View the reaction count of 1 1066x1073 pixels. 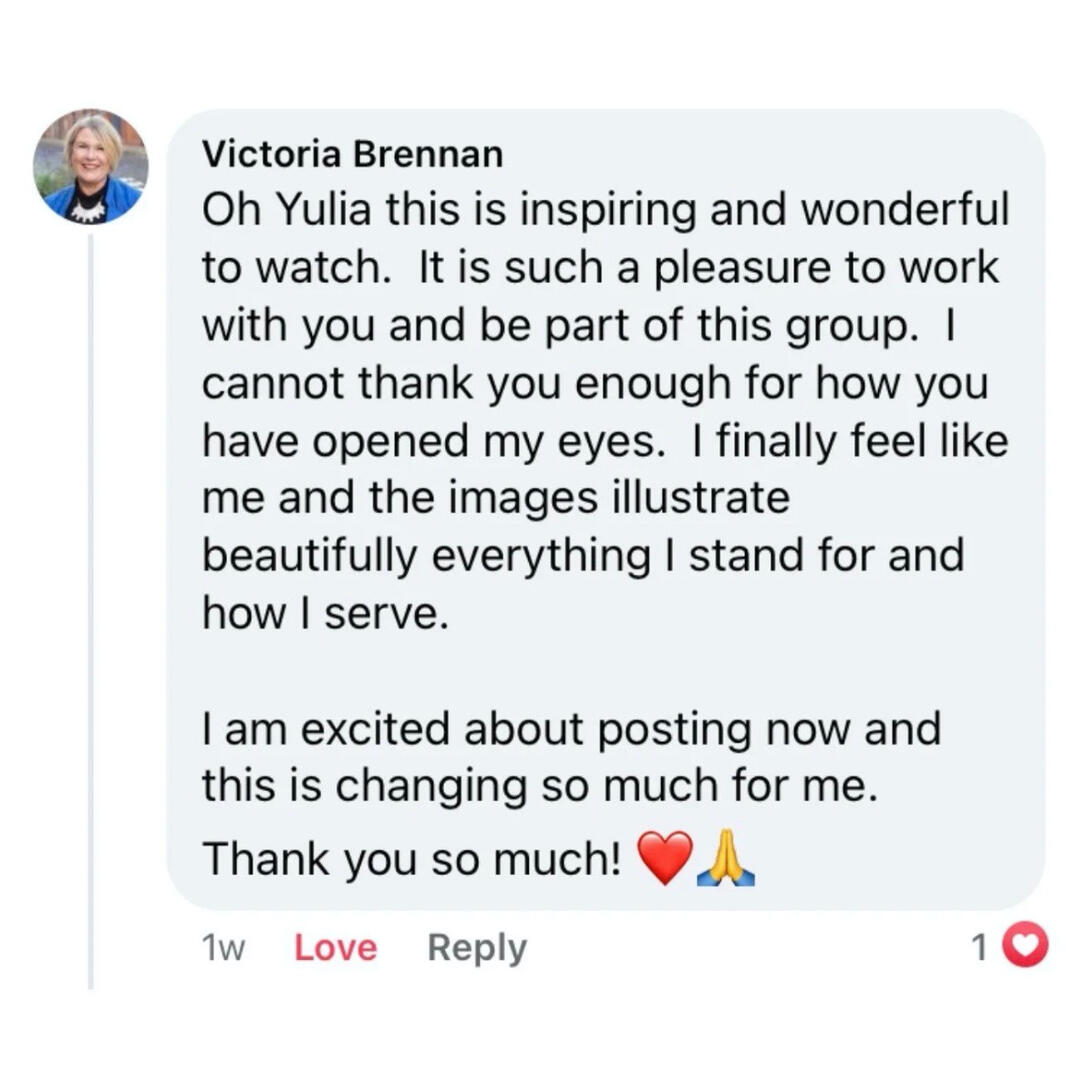[979, 947]
